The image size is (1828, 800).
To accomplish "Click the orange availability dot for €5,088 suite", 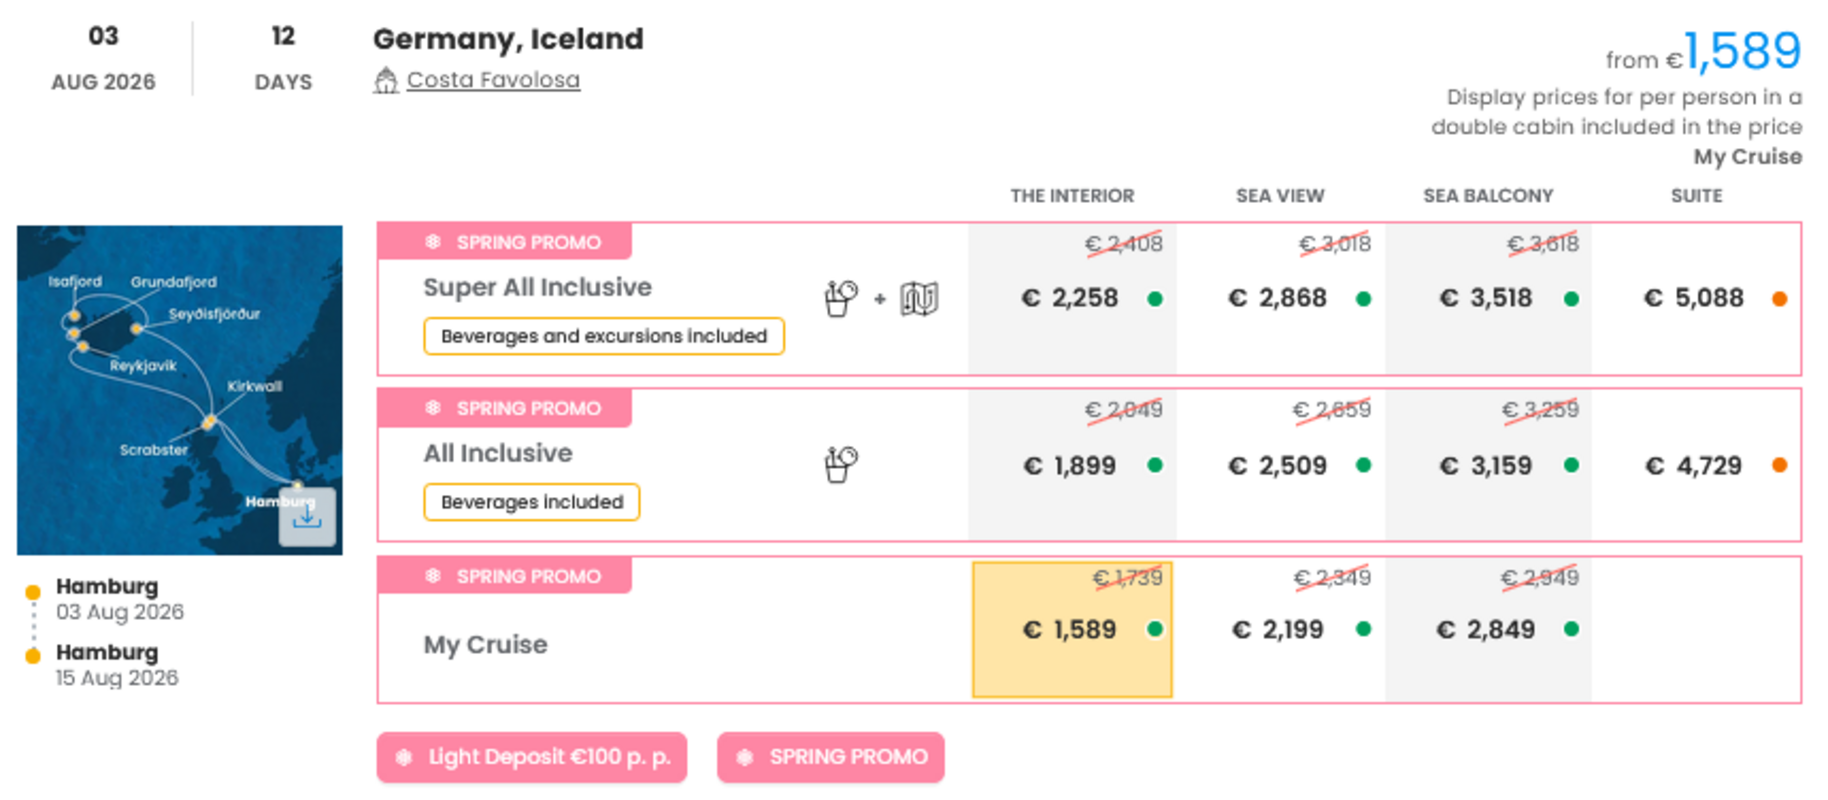I will coord(1779,298).
